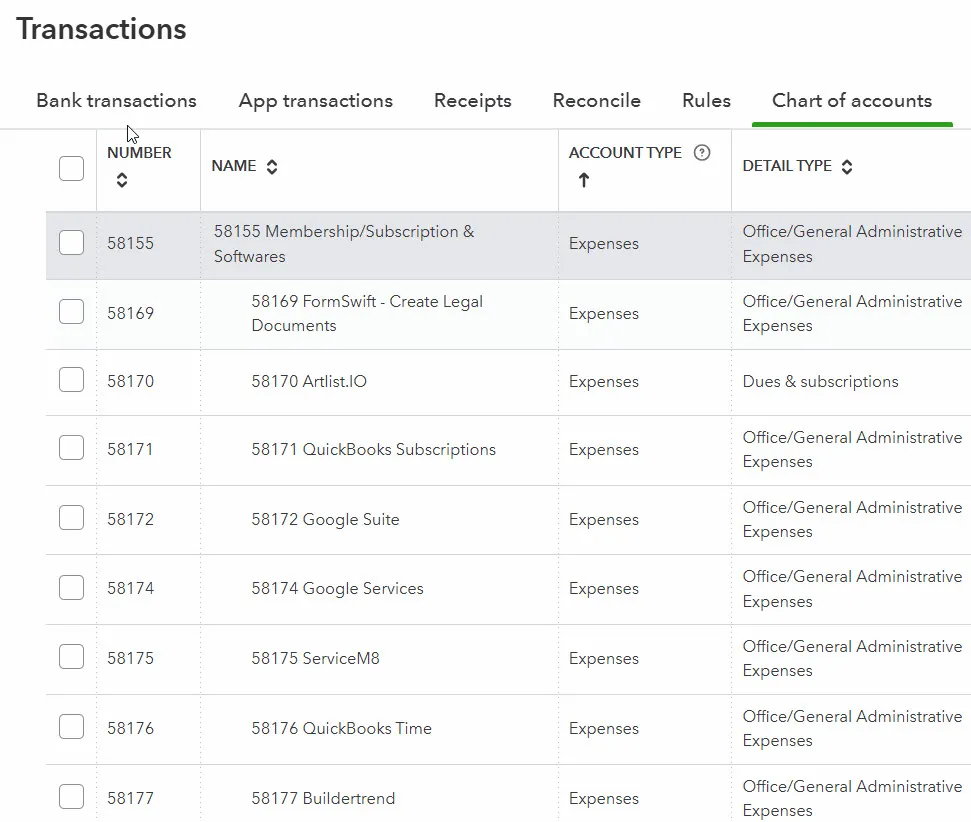Sort accounts by Name column arrows
This screenshot has width=971, height=822.
click(x=272, y=167)
